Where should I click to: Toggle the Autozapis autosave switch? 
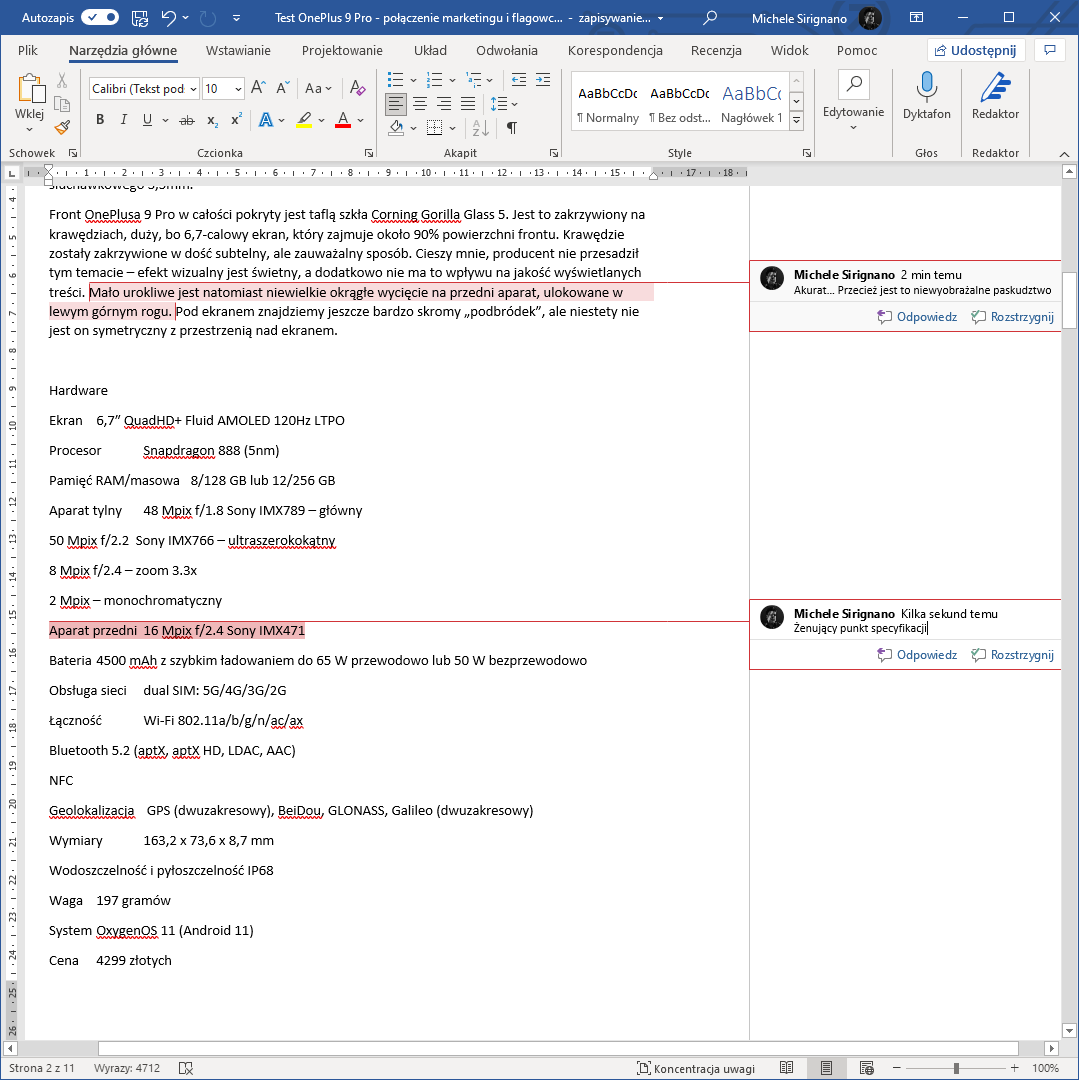point(100,18)
